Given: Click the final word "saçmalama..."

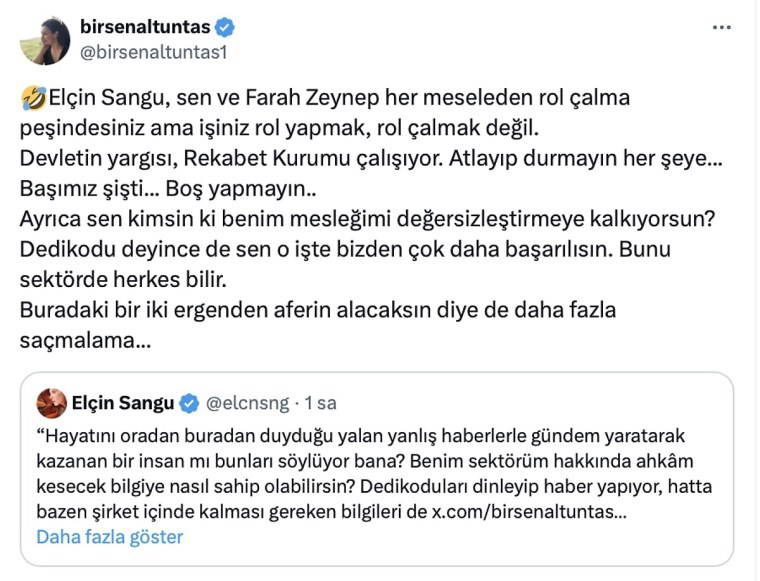Looking at the screenshot, I should [85, 339].
